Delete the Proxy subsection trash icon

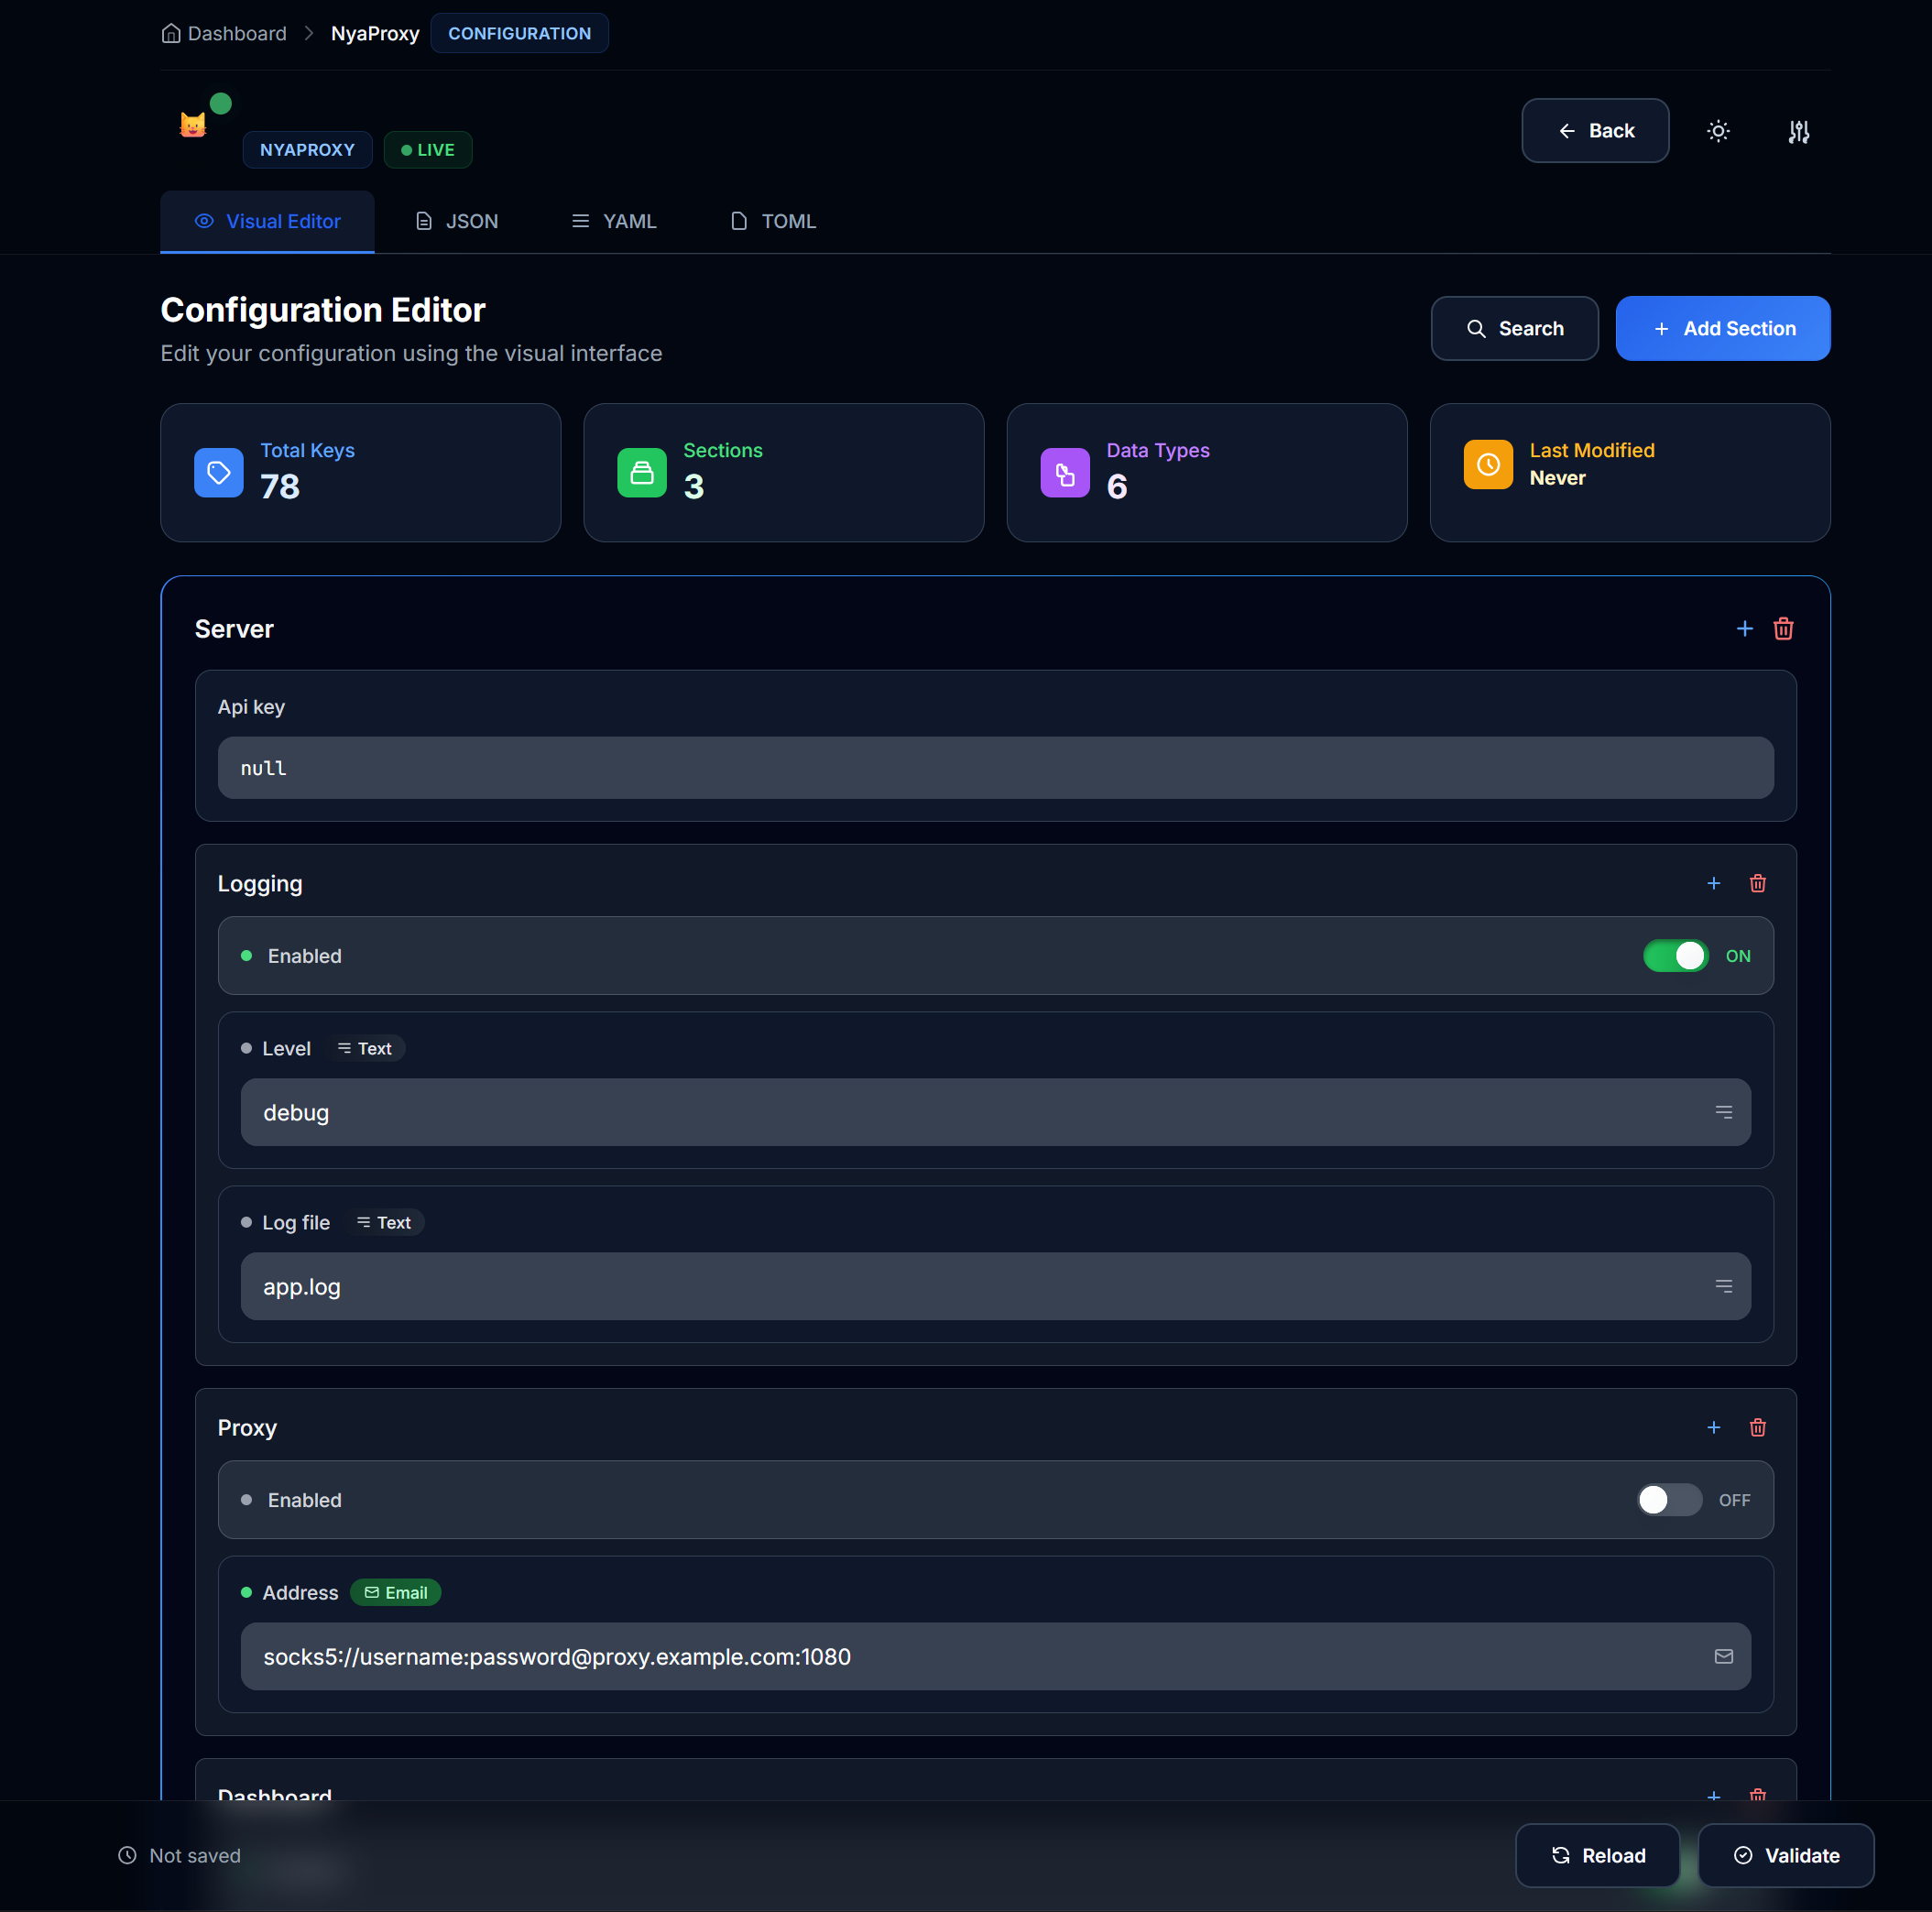1757,1427
